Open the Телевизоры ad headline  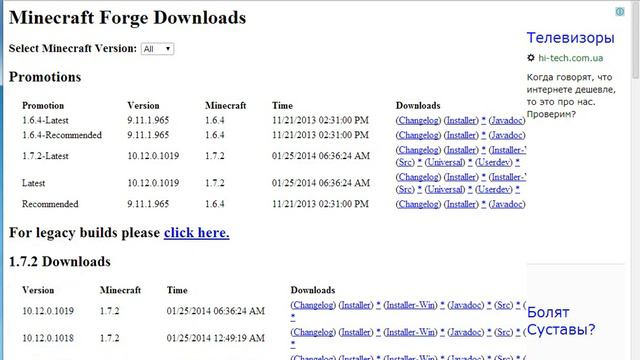pyautogui.click(x=570, y=38)
